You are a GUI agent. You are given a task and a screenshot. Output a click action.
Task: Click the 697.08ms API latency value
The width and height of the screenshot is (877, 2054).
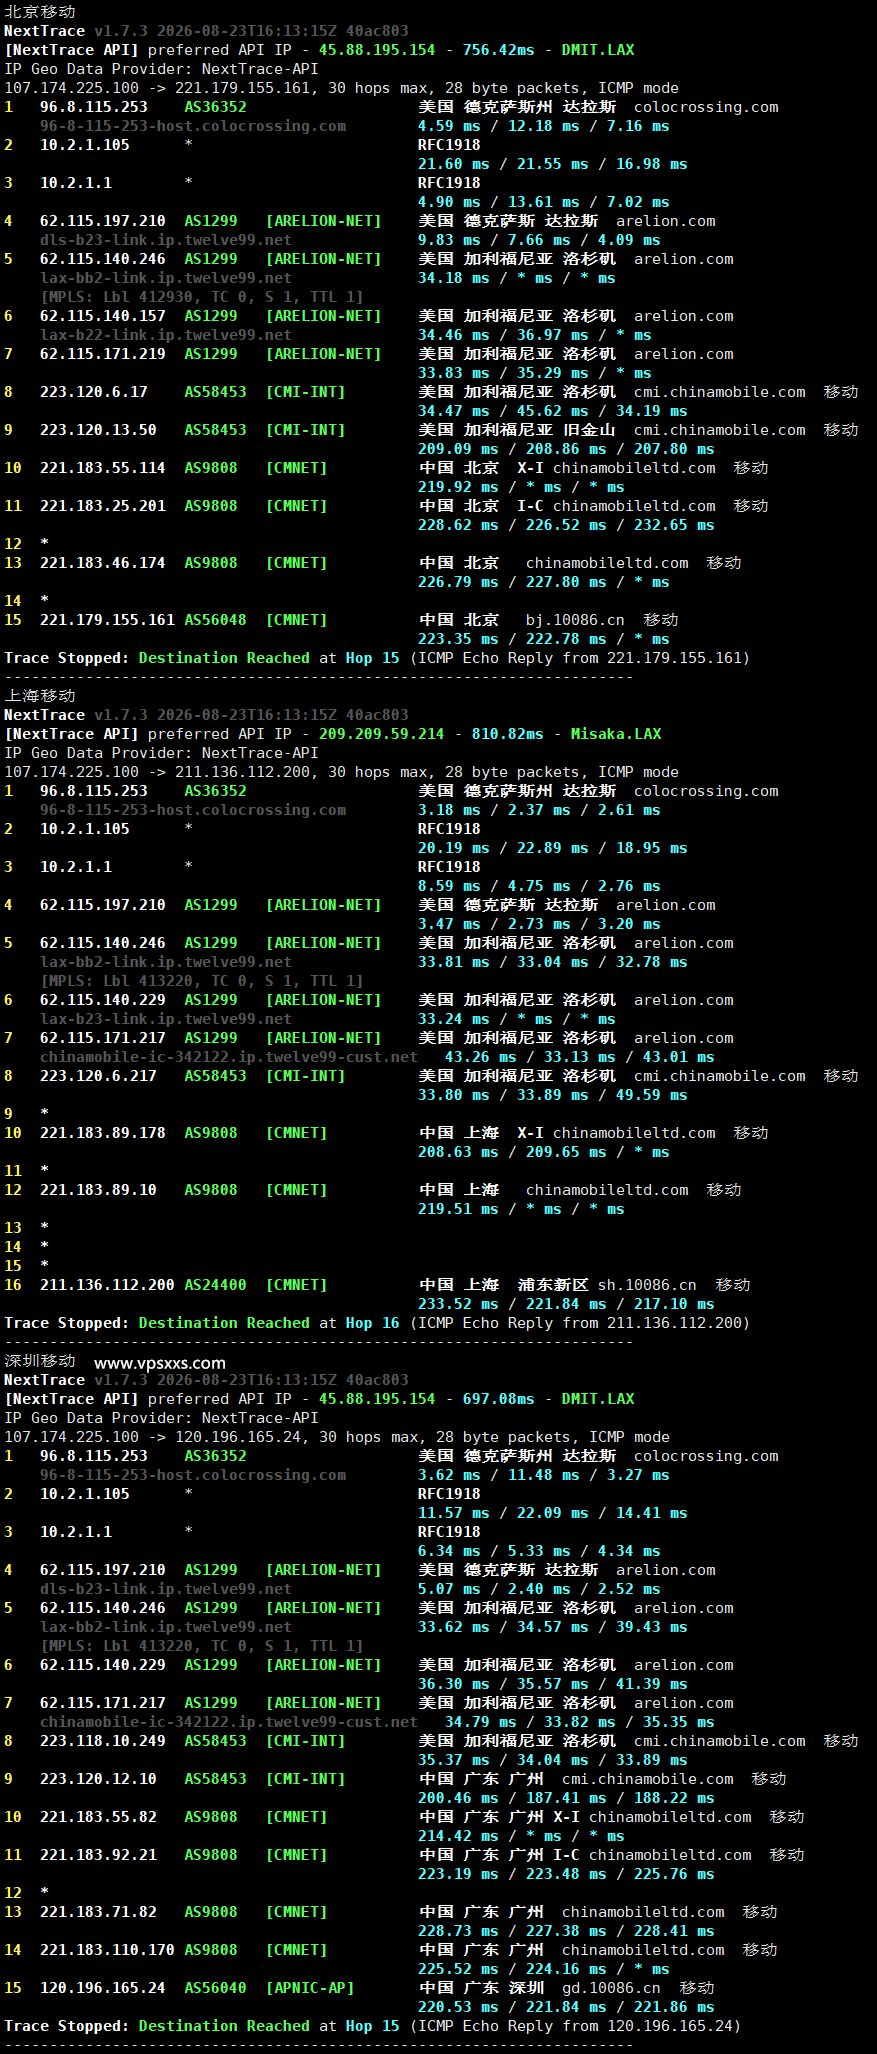click(499, 1399)
